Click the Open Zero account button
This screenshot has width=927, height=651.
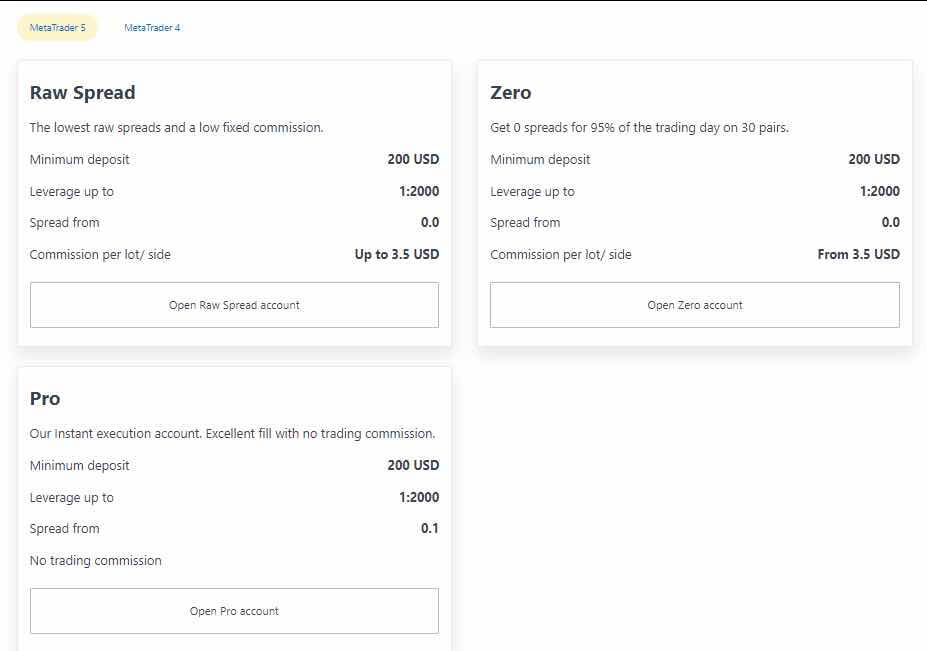(x=694, y=305)
